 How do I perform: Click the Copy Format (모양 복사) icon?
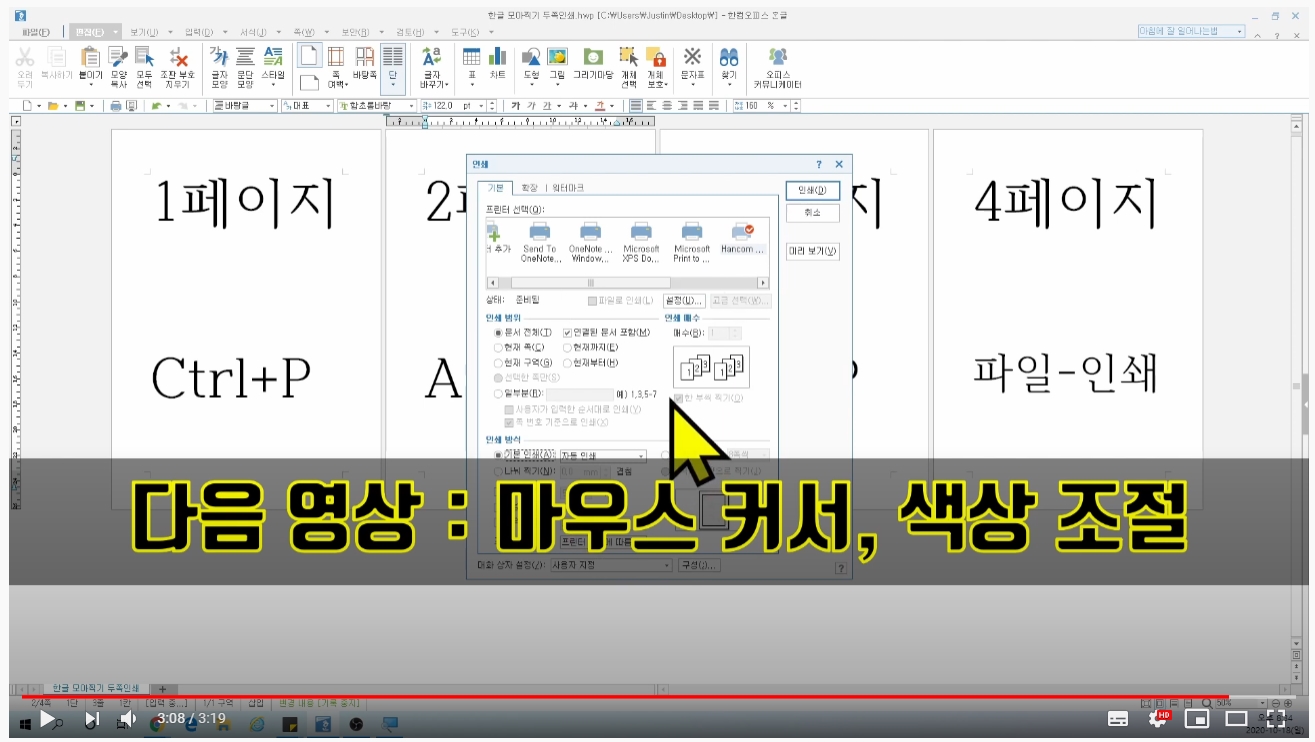pyautogui.click(x=119, y=57)
